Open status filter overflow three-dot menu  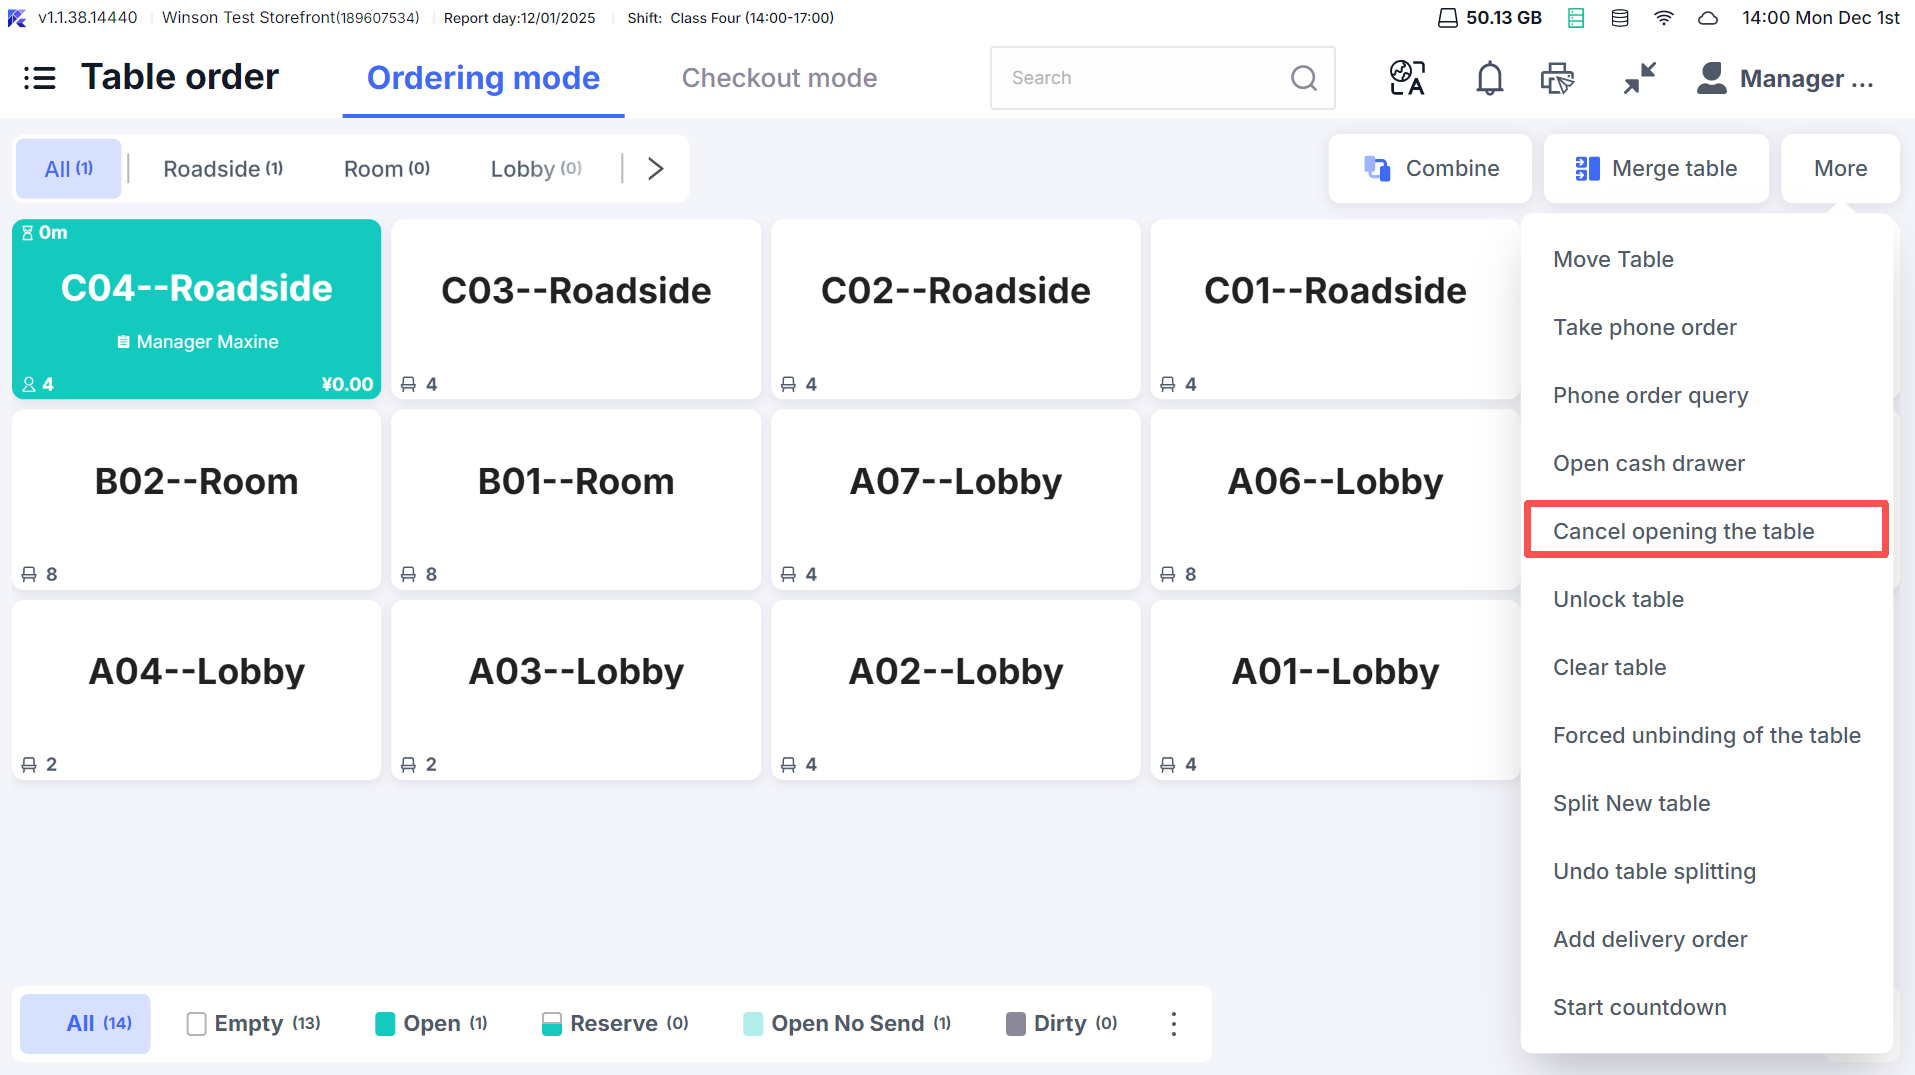point(1173,1023)
